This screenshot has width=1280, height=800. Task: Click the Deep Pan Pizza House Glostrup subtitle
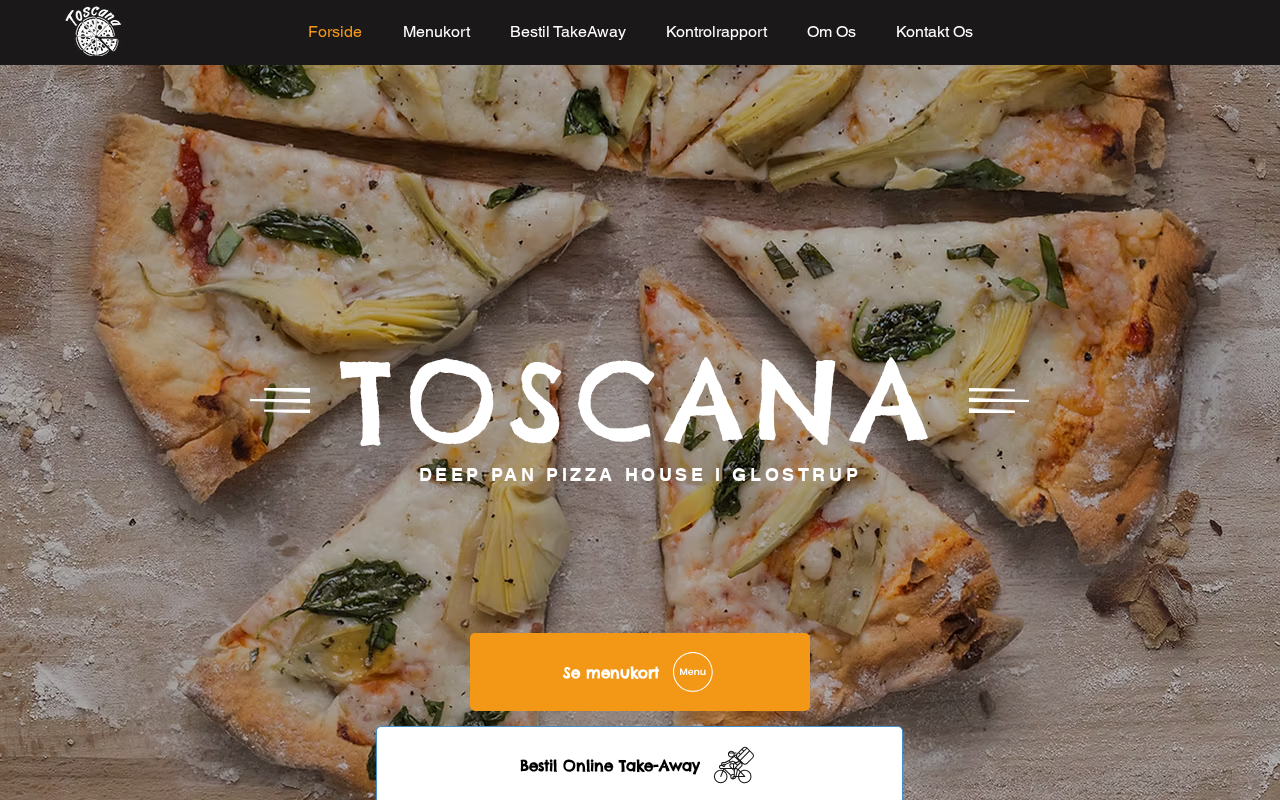pos(640,475)
